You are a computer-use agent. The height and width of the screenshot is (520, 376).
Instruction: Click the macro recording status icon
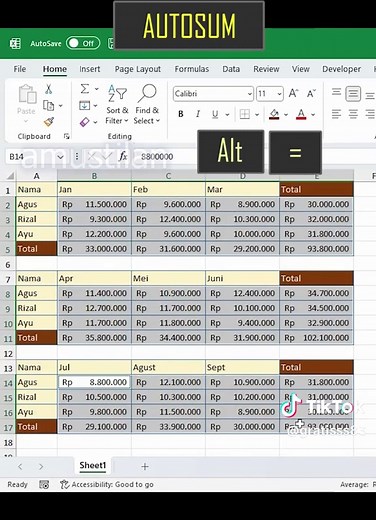[x=44, y=484]
